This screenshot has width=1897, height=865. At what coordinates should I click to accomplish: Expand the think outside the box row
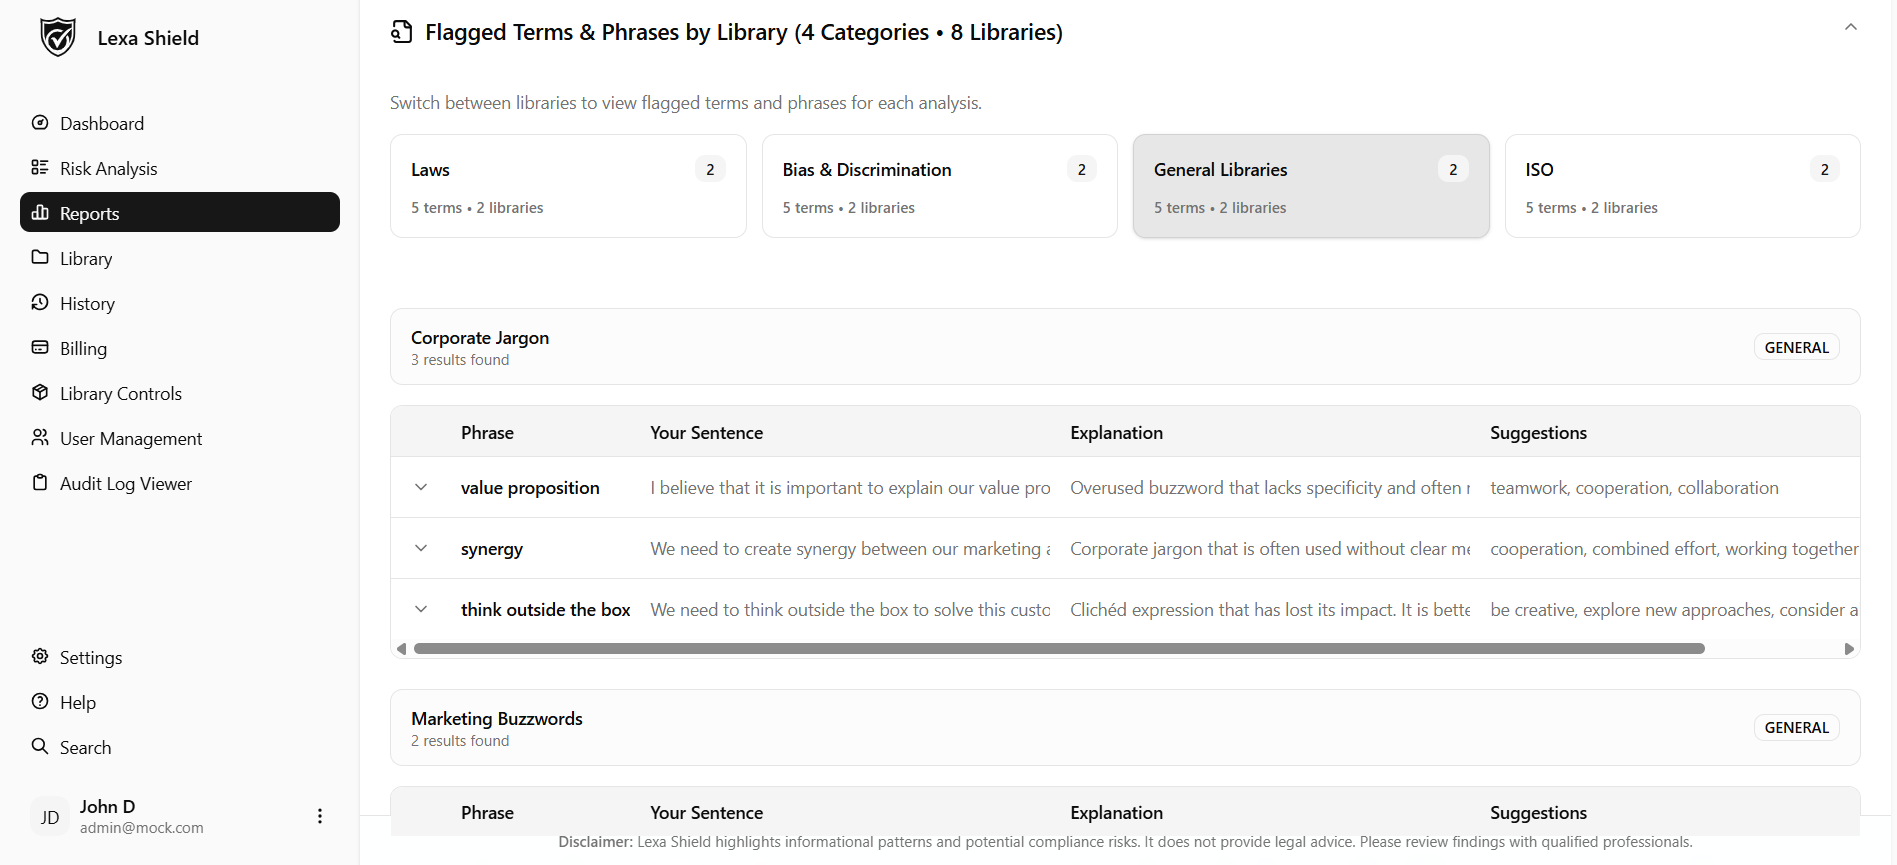point(421,610)
